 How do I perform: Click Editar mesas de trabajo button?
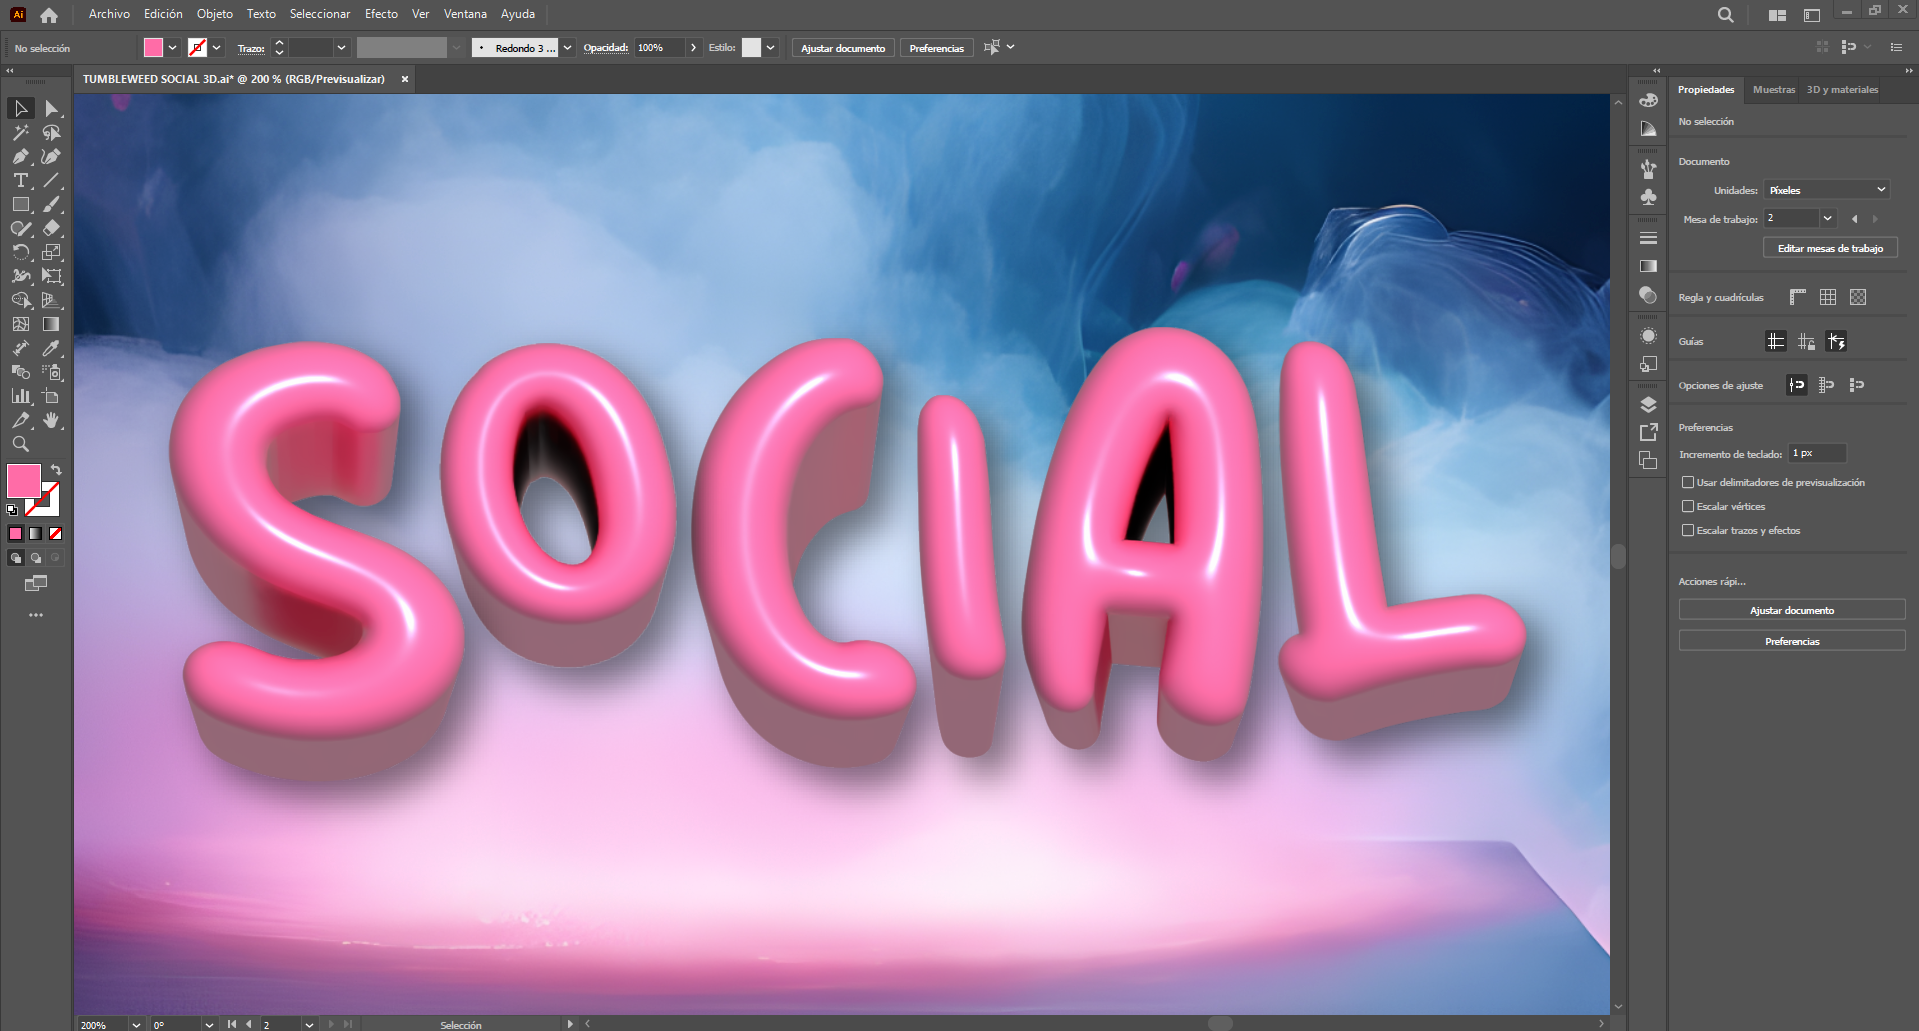[1830, 248]
